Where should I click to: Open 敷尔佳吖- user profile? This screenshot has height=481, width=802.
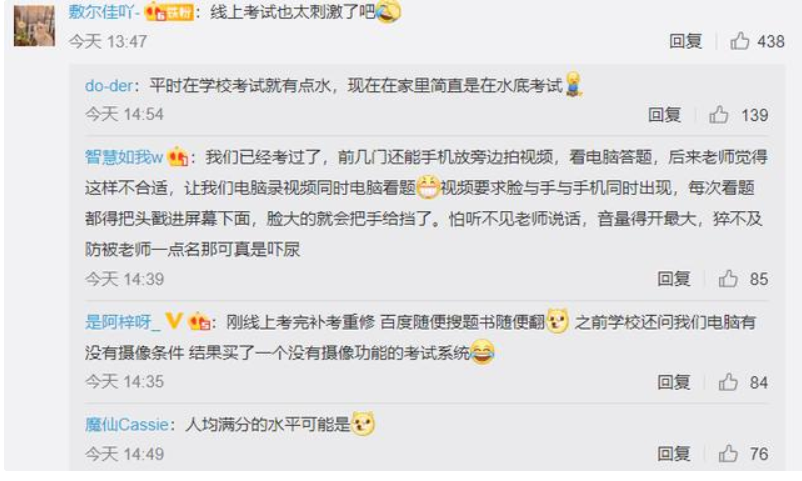[x=104, y=12]
